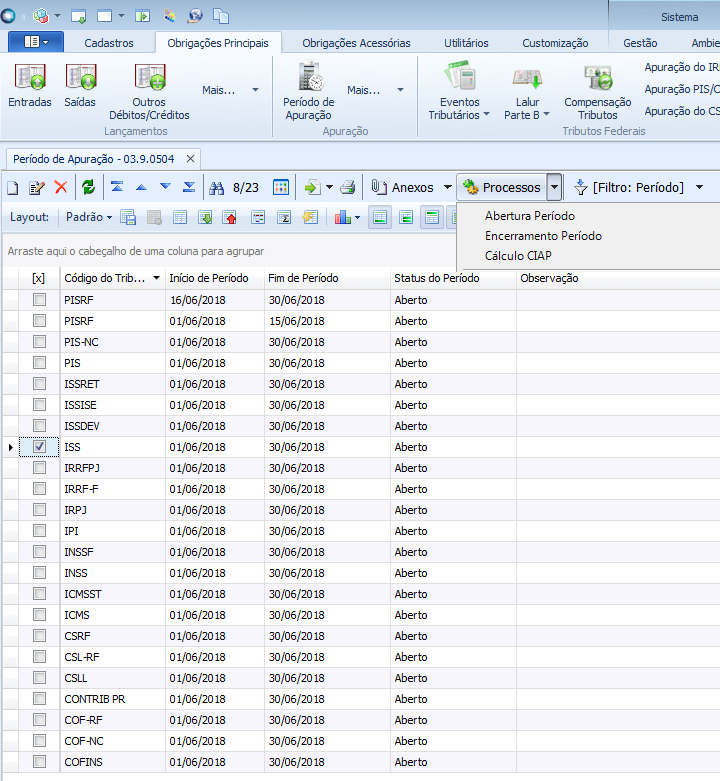Open the Customização ribbon tab

coord(555,43)
